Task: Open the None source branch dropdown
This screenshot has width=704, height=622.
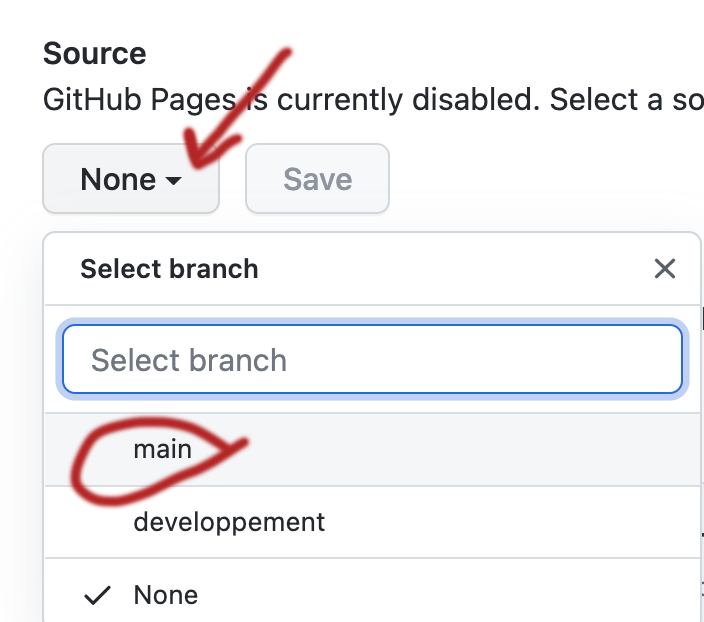Action: (x=131, y=180)
